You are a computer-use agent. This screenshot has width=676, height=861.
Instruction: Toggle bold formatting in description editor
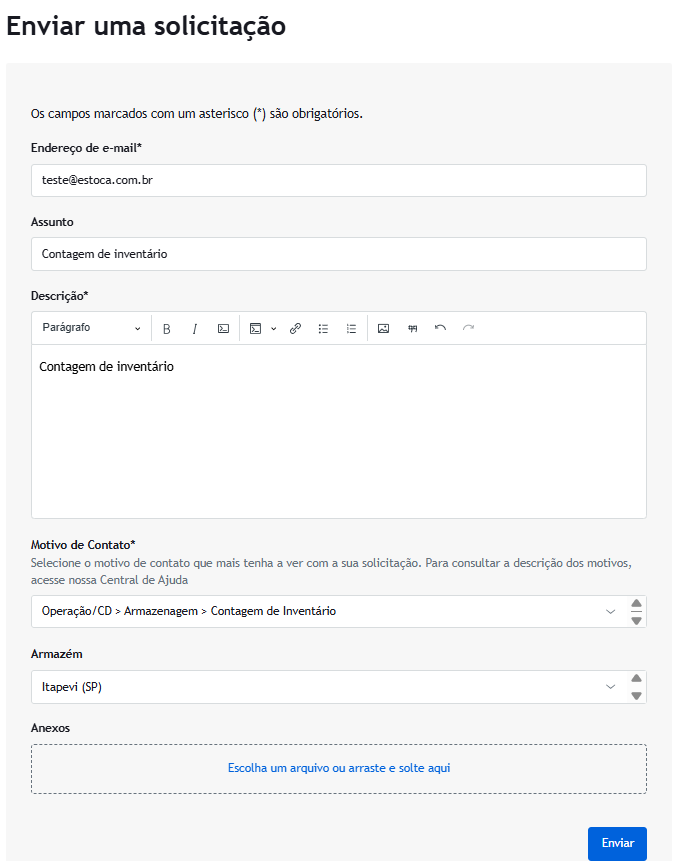pos(167,328)
